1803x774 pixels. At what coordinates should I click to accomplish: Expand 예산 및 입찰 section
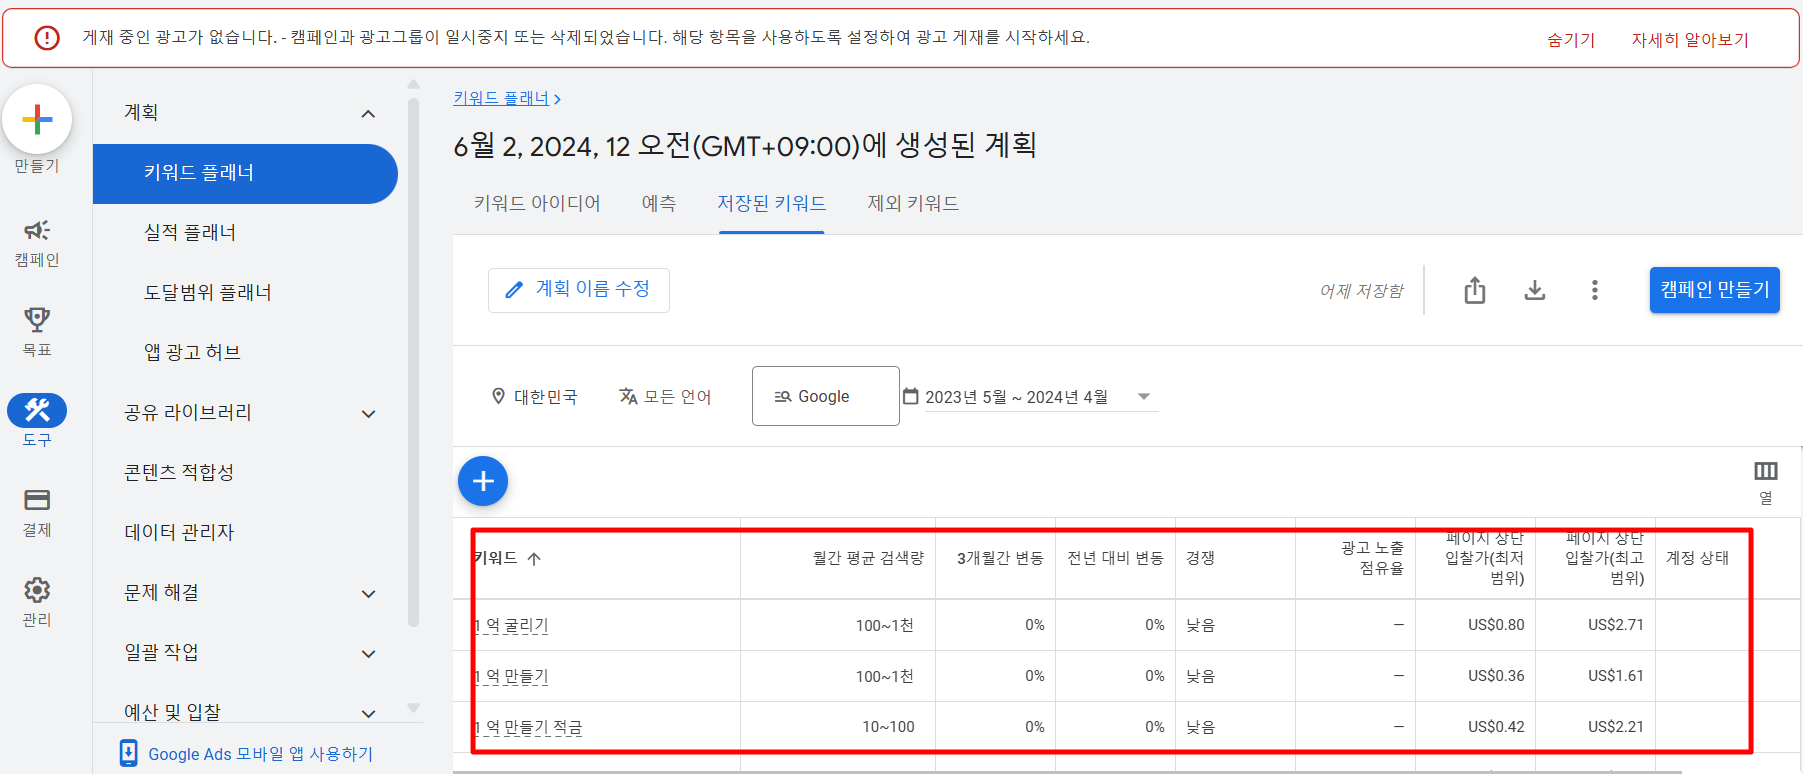368,714
